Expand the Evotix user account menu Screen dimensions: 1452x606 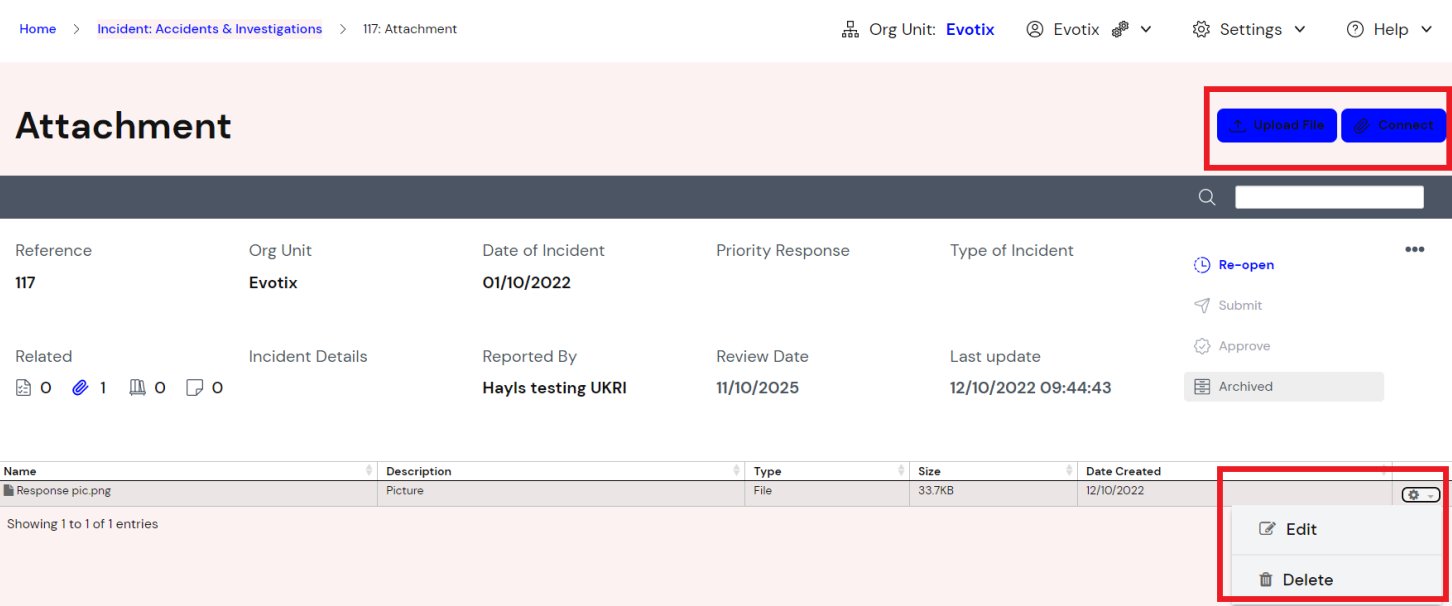[1088, 30]
